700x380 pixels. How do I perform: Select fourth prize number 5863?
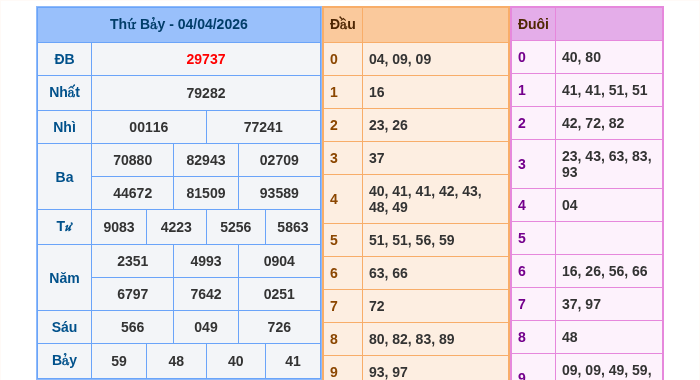point(292,227)
